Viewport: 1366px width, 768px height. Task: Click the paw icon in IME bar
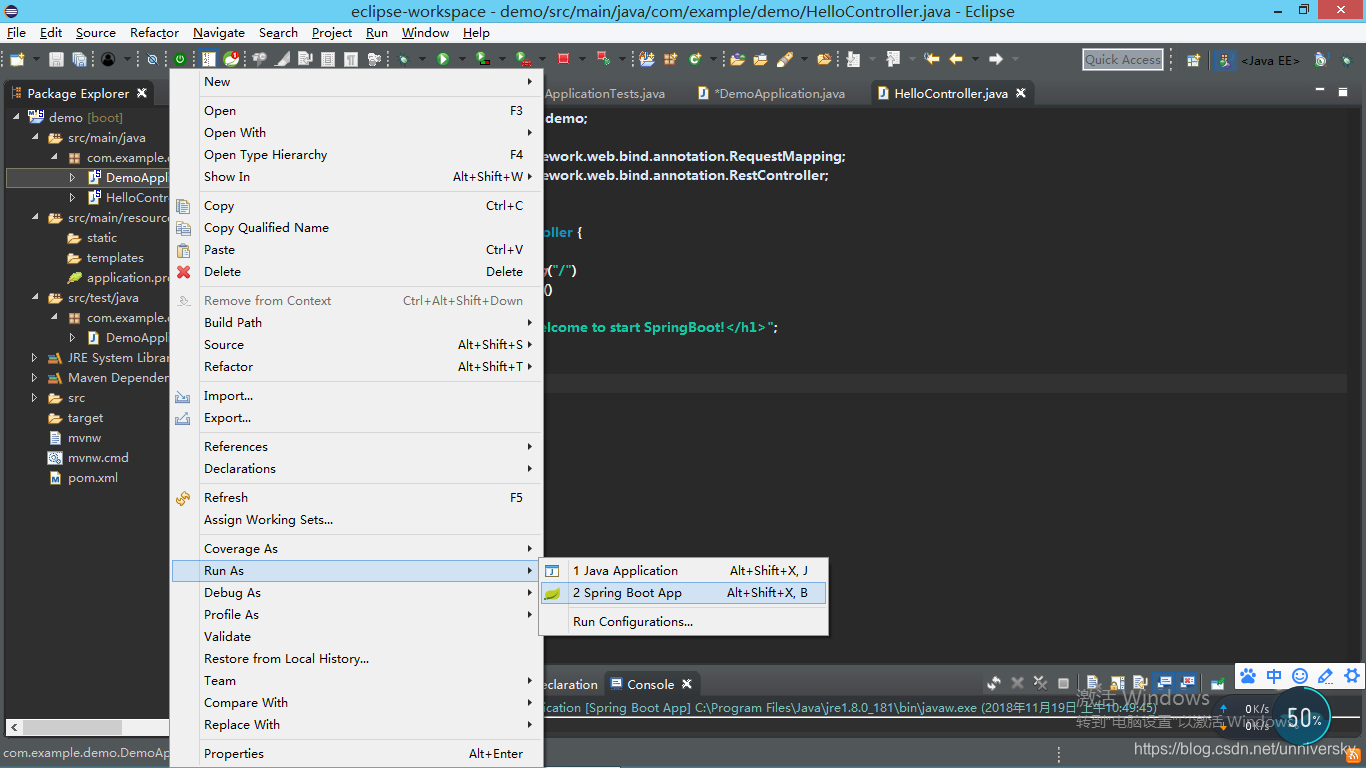click(x=1248, y=676)
